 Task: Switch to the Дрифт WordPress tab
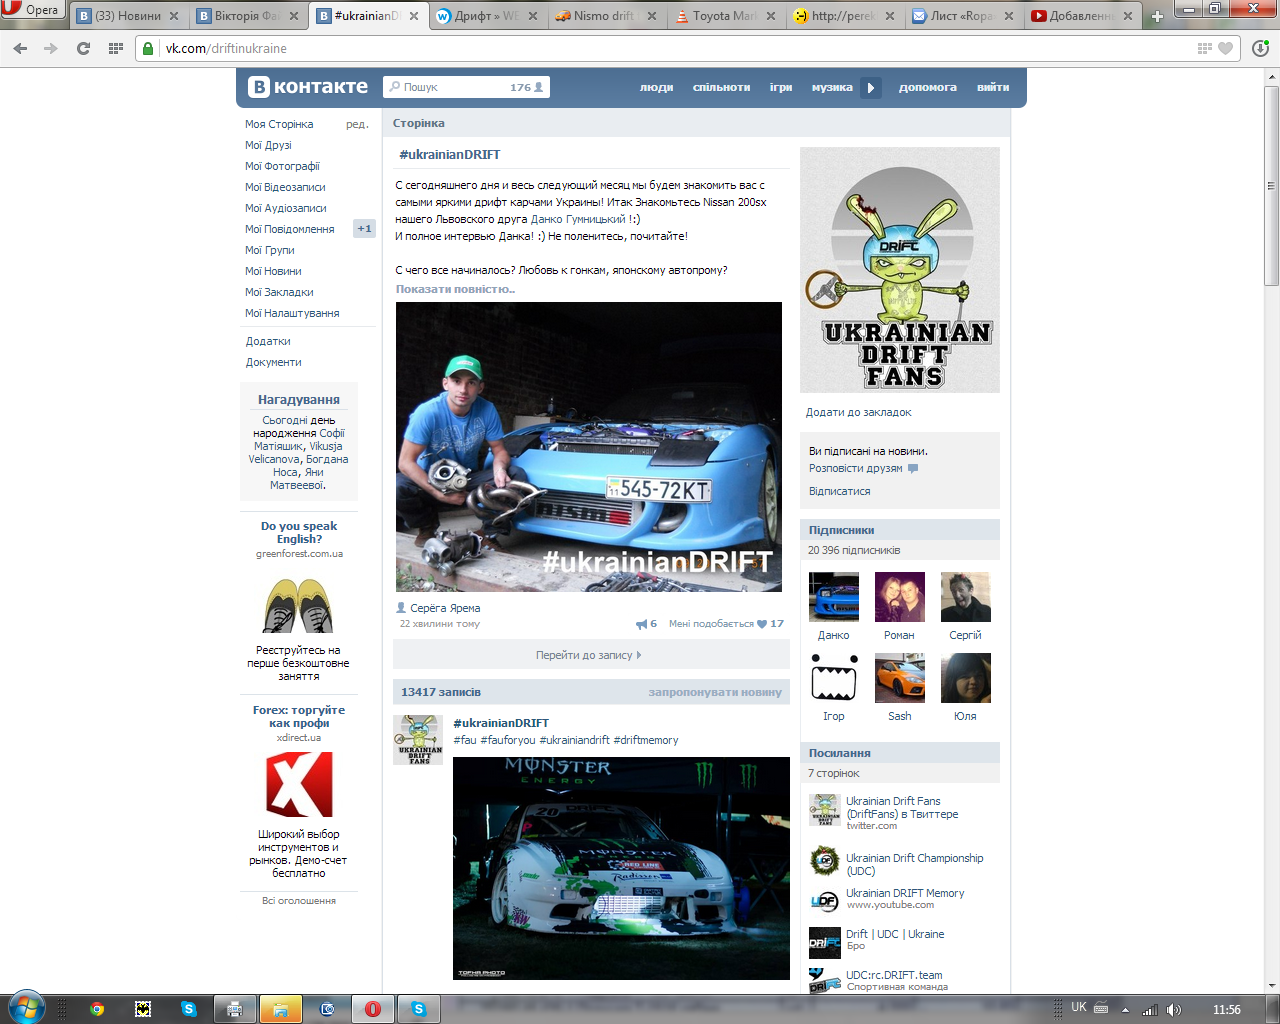click(489, 16)
